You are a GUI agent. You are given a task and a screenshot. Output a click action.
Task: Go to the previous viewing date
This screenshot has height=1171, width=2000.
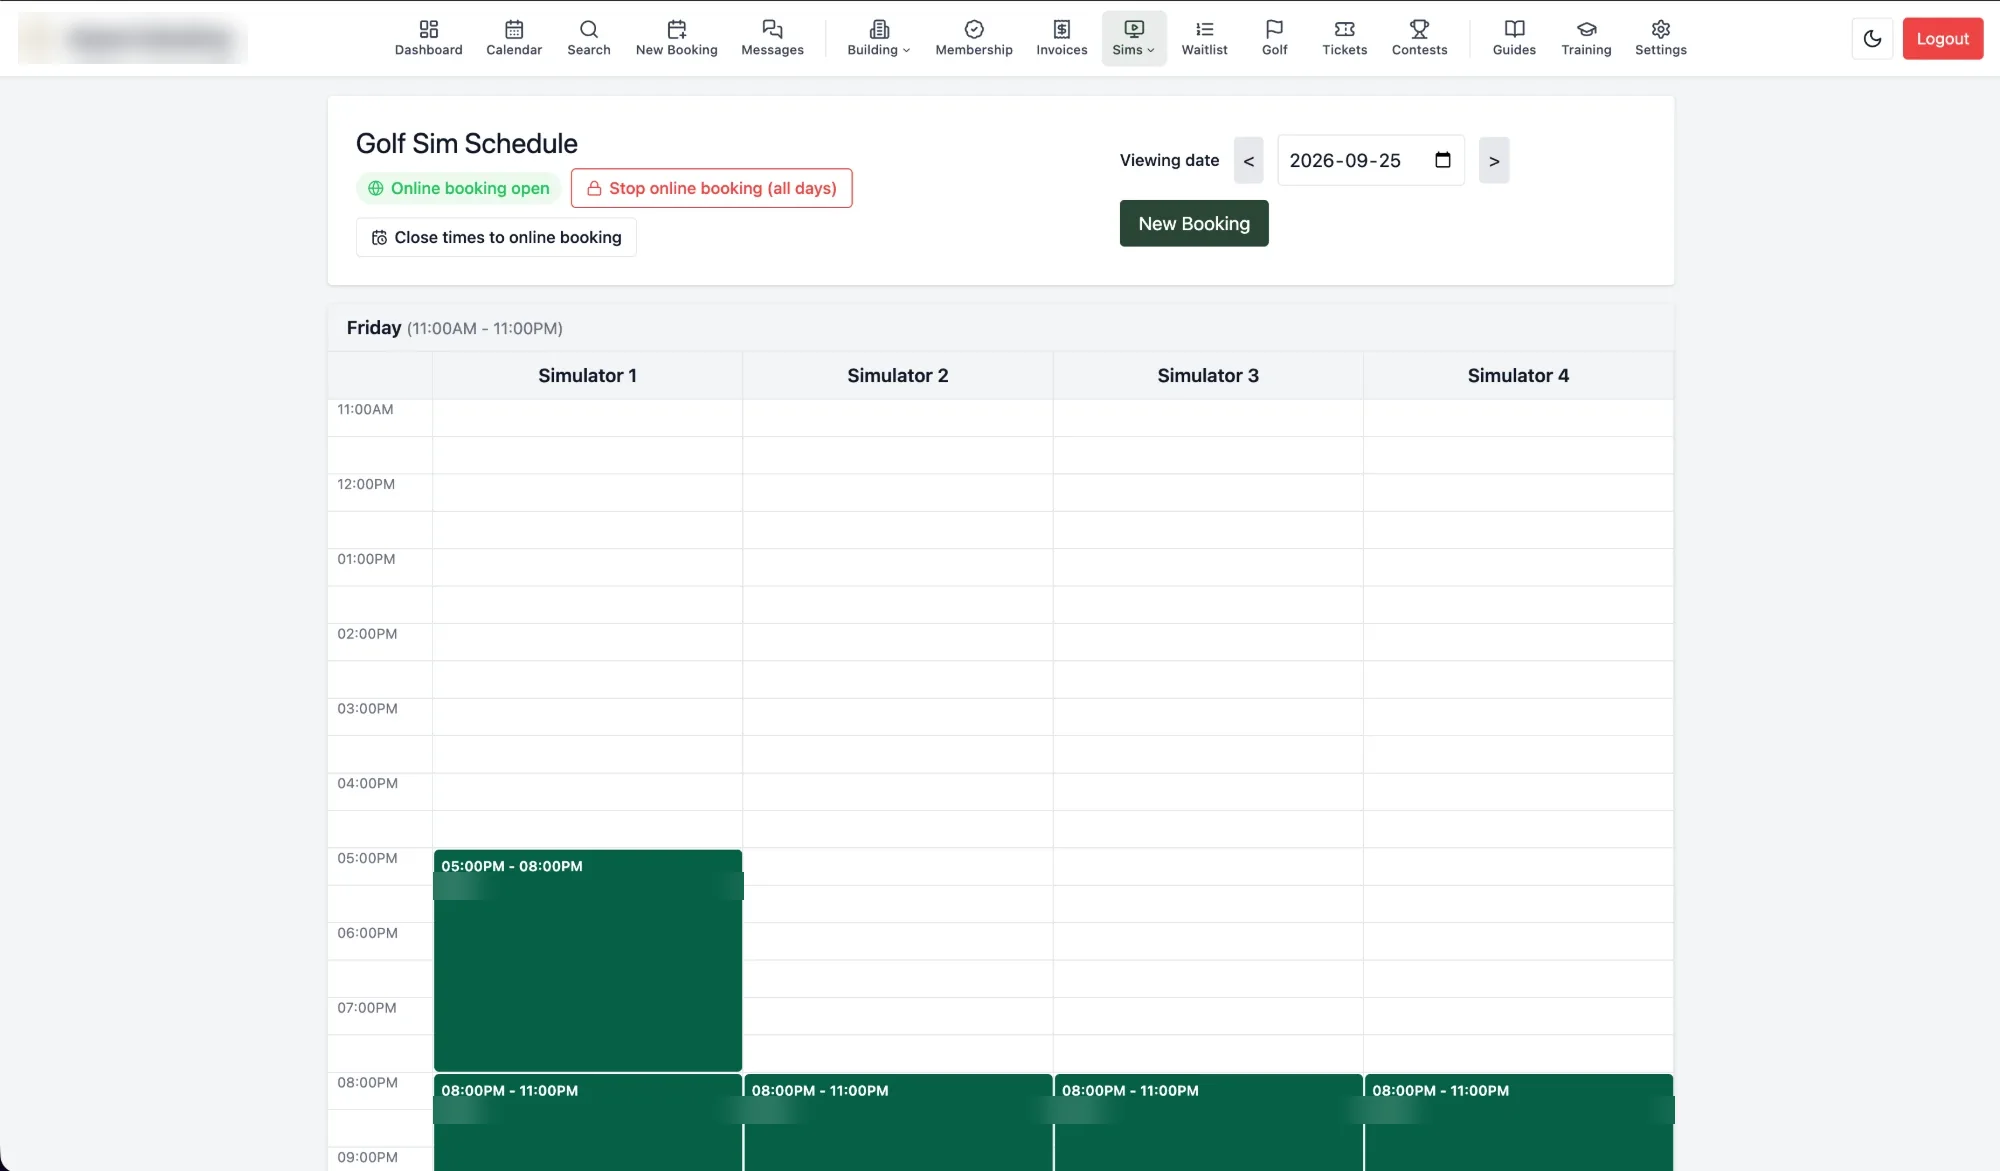(x=1248, y=161)
